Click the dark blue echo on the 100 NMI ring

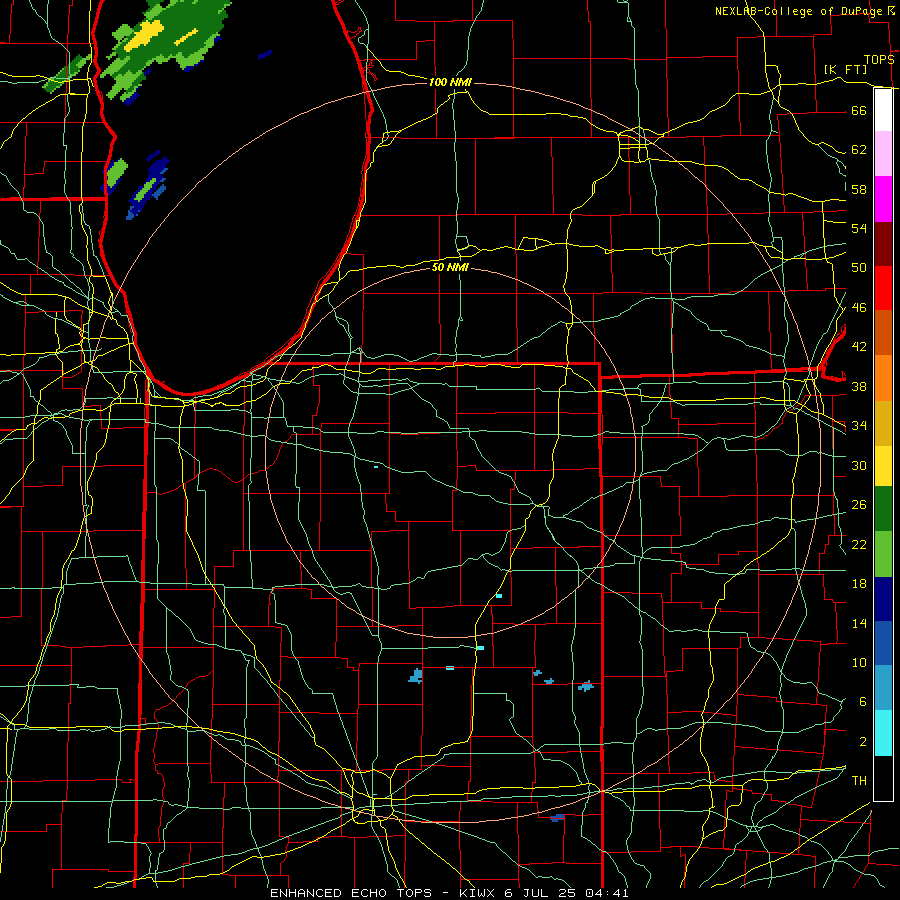tap(557, 818)
